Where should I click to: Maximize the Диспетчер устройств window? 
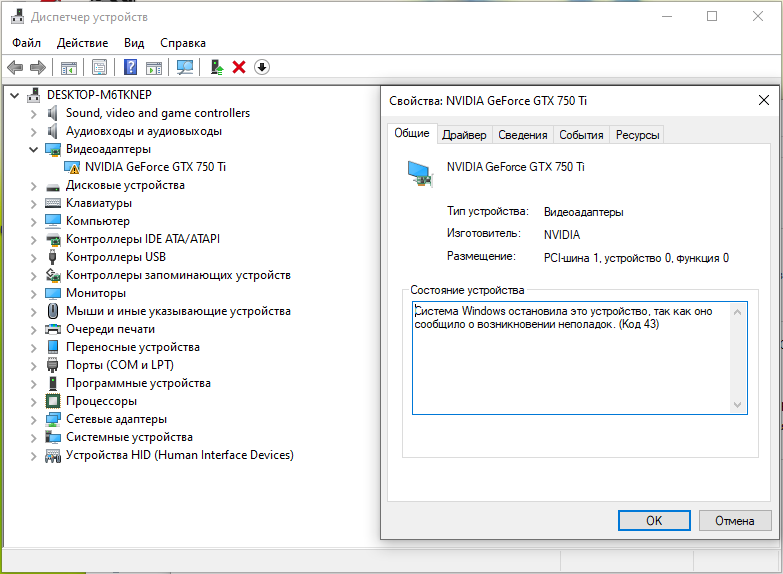point(712,16)
